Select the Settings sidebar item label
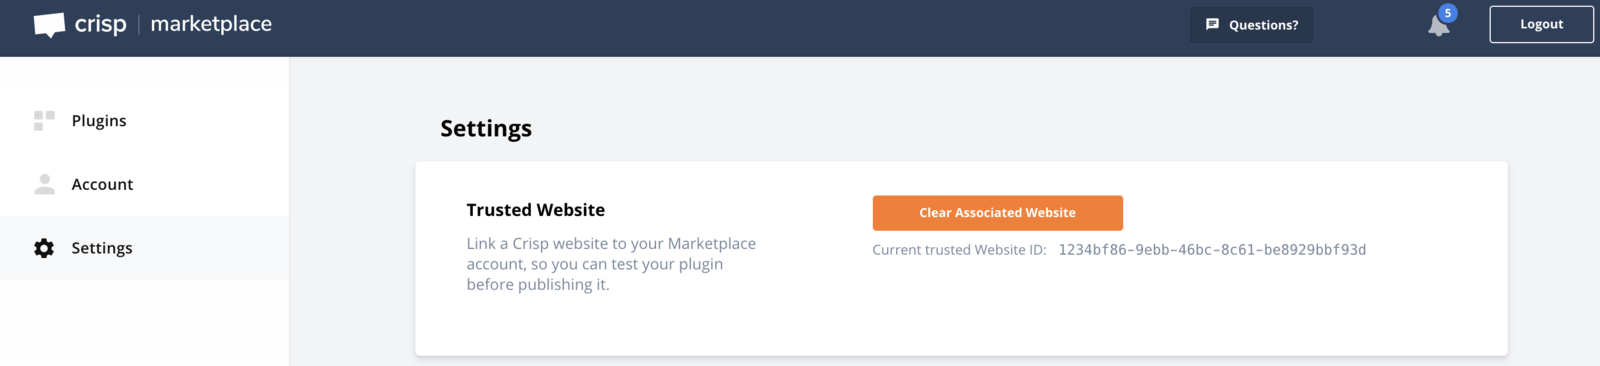The image size is (1600, 366). click(102, 248)
